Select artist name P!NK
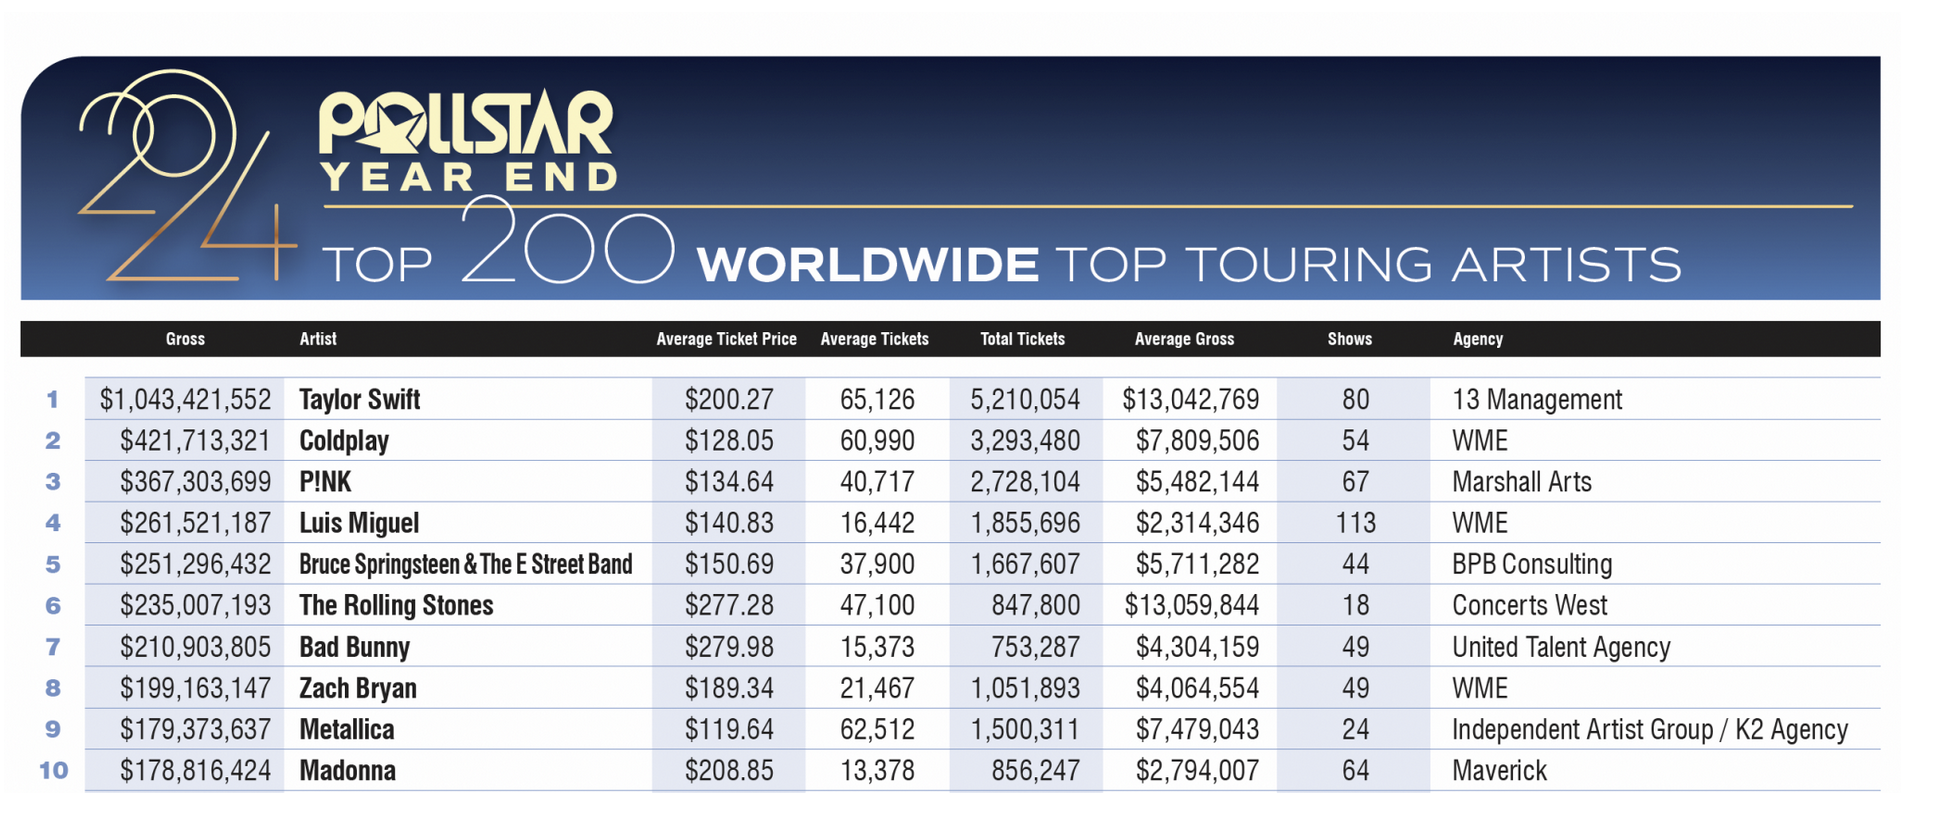Screen dimensions: 1936x820 [x=325, y=482]
